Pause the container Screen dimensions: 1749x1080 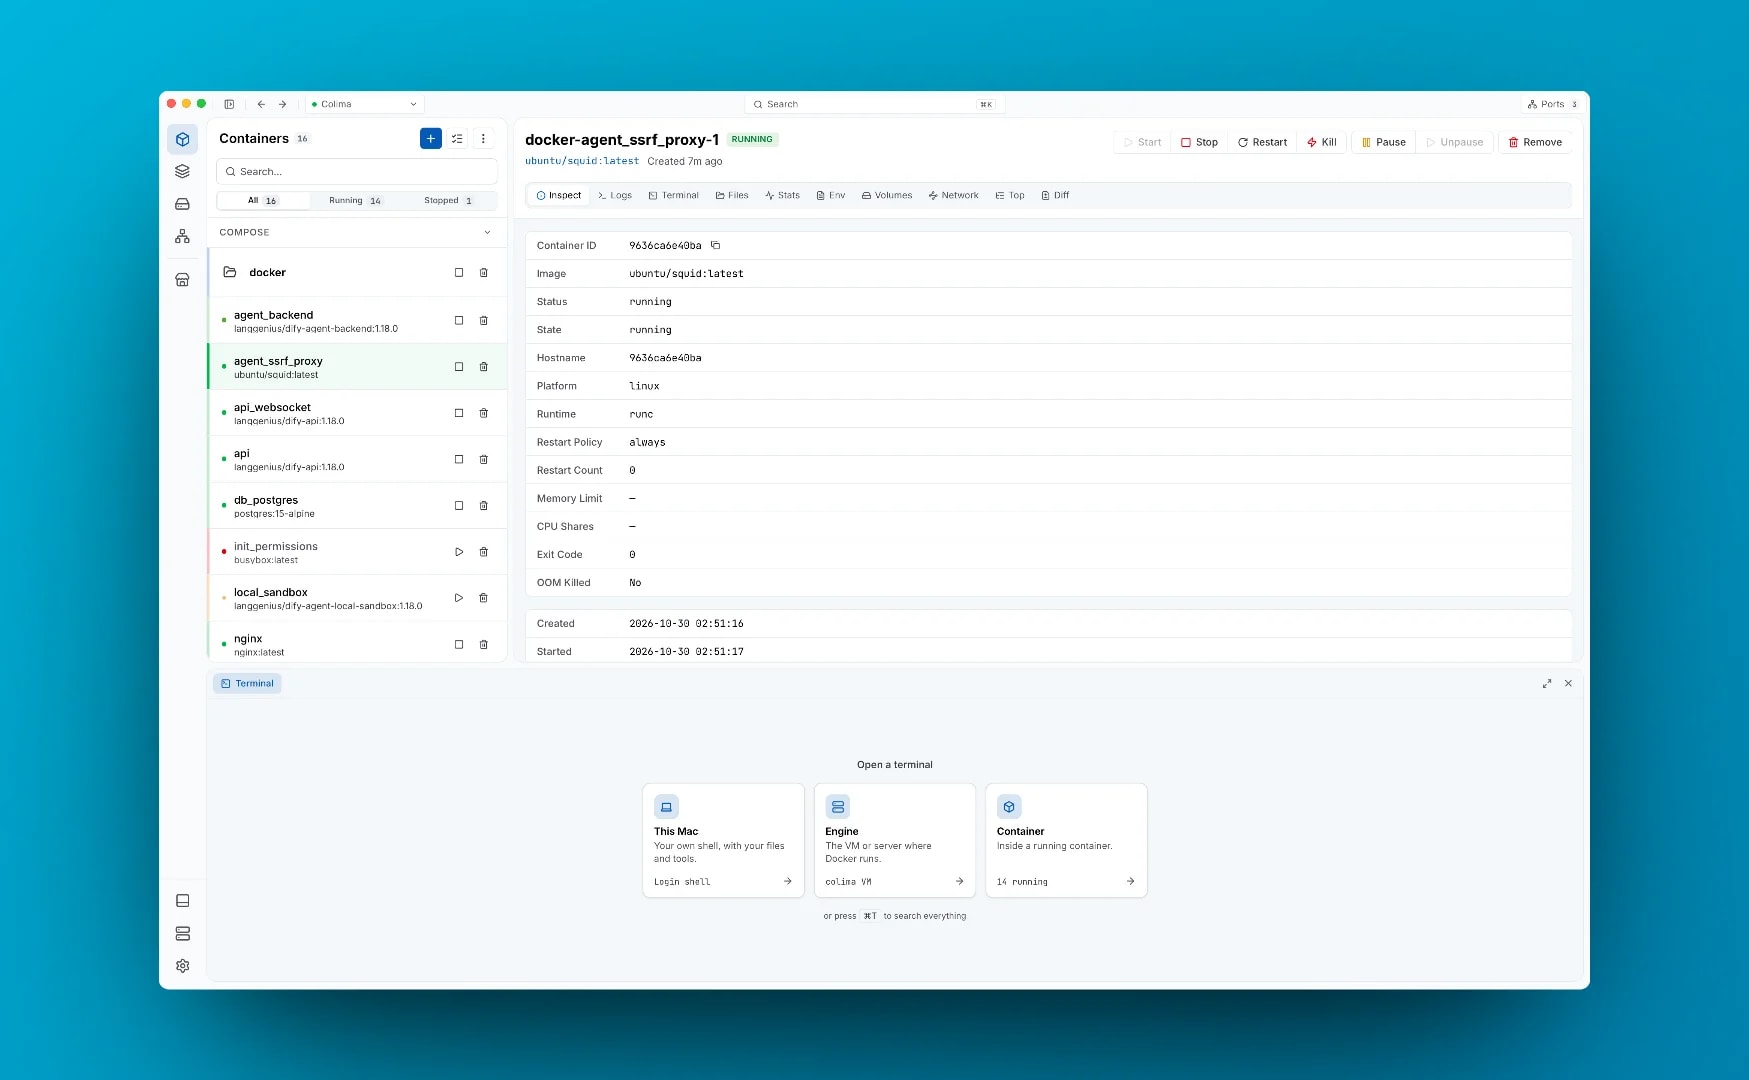(x=1384, y=143)
